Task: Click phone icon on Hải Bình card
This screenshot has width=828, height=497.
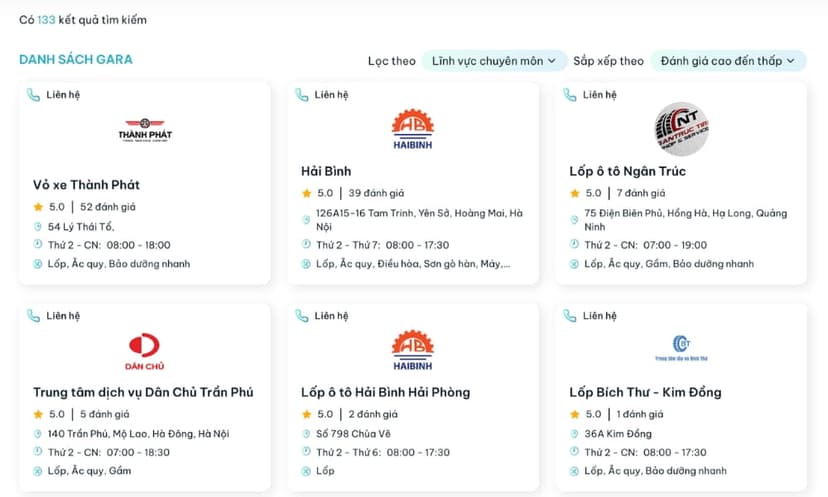Action: [x=302, y=95]
